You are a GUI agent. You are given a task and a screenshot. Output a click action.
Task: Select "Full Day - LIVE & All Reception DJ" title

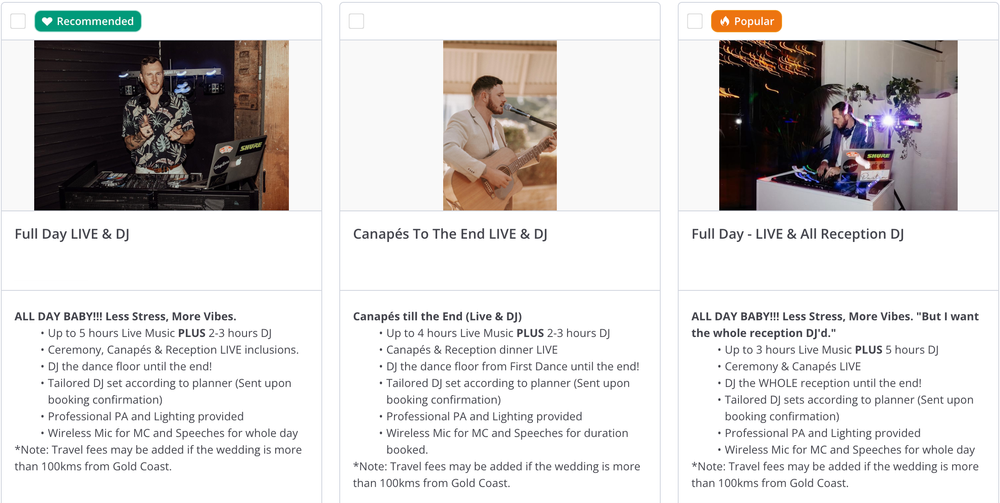pos(797,234)
